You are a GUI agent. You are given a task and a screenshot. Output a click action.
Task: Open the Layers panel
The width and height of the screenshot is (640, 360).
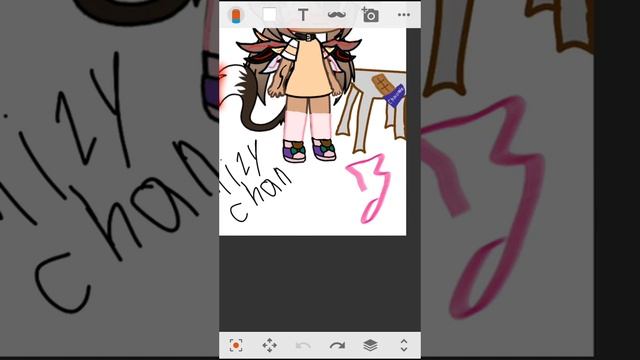pos(370,345)
